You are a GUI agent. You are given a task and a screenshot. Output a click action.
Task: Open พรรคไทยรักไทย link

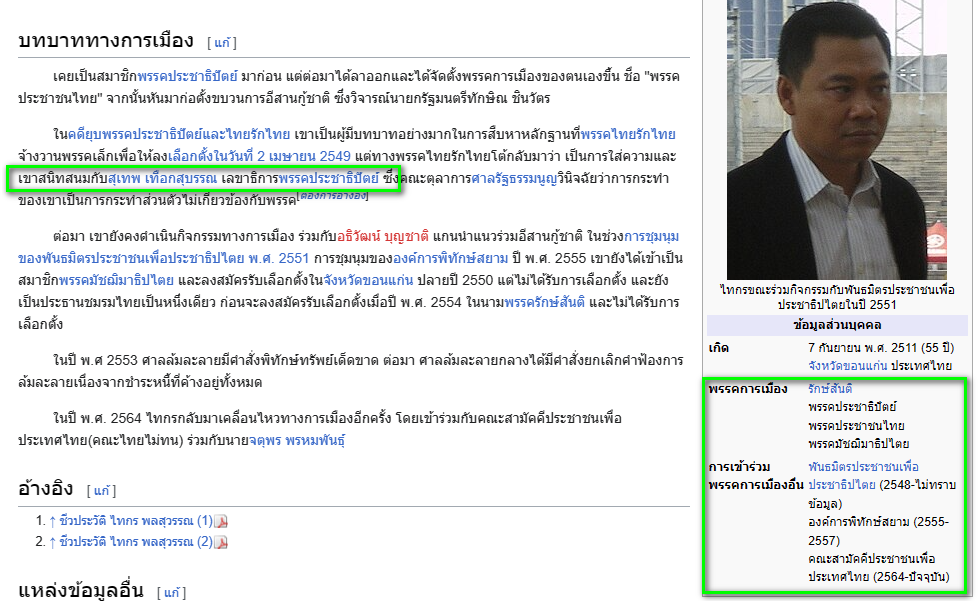628,135
